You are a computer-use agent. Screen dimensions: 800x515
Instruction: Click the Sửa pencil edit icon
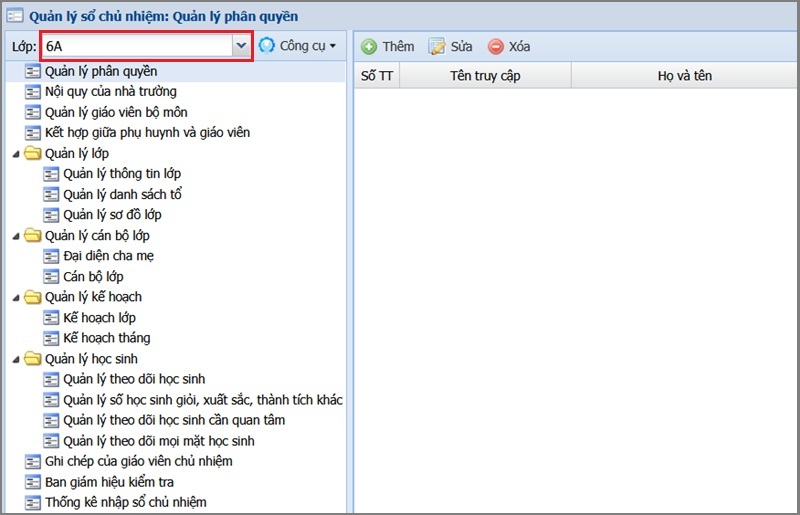point(437,46)
